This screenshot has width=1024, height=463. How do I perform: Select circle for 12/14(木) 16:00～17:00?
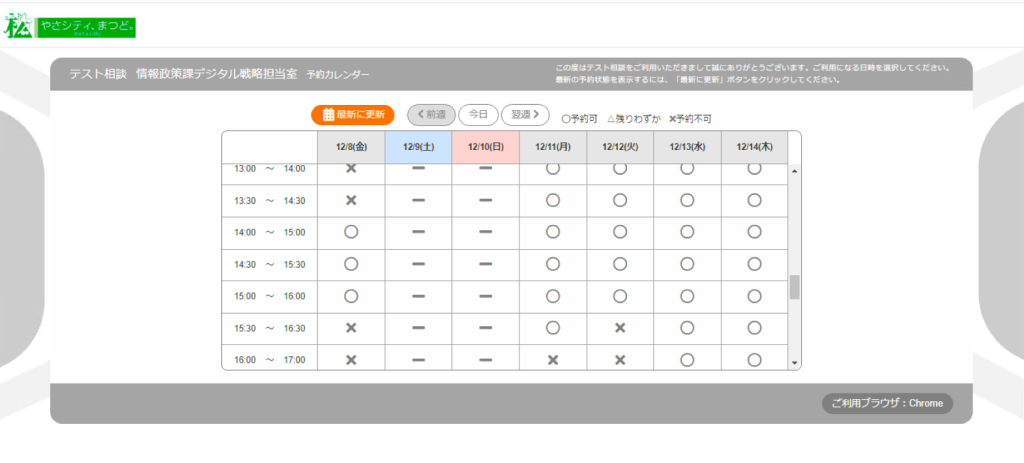point(754,360)
